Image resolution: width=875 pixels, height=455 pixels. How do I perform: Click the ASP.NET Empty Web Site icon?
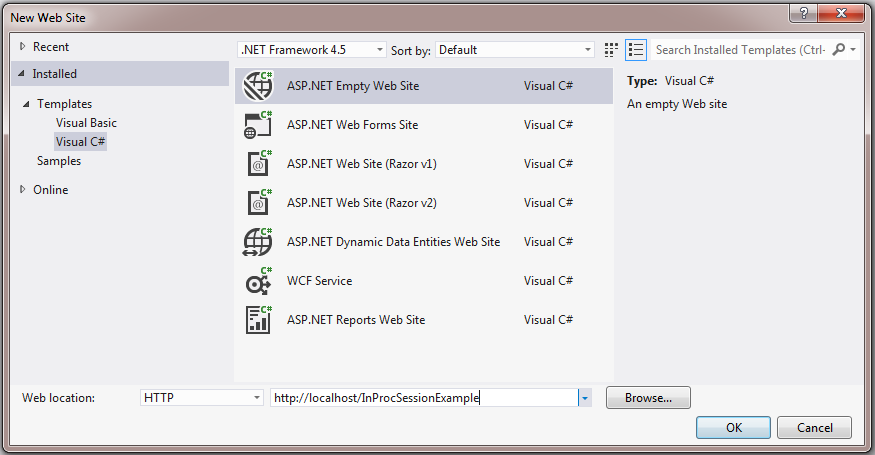258,86
